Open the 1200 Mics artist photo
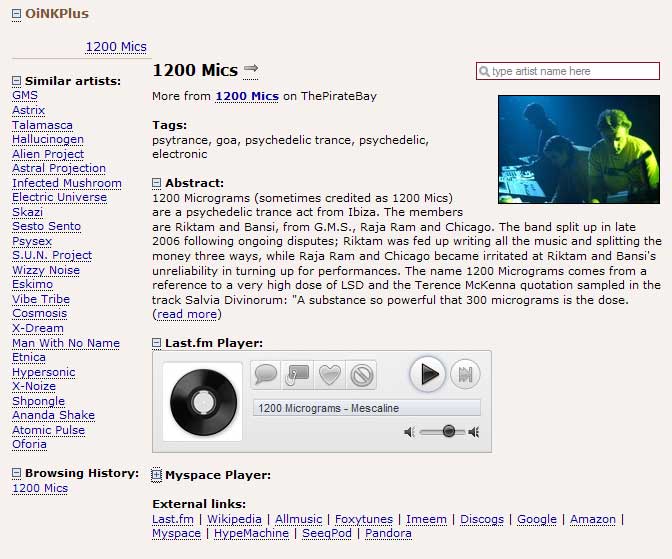The image size is (672, 559). [579, 149]
